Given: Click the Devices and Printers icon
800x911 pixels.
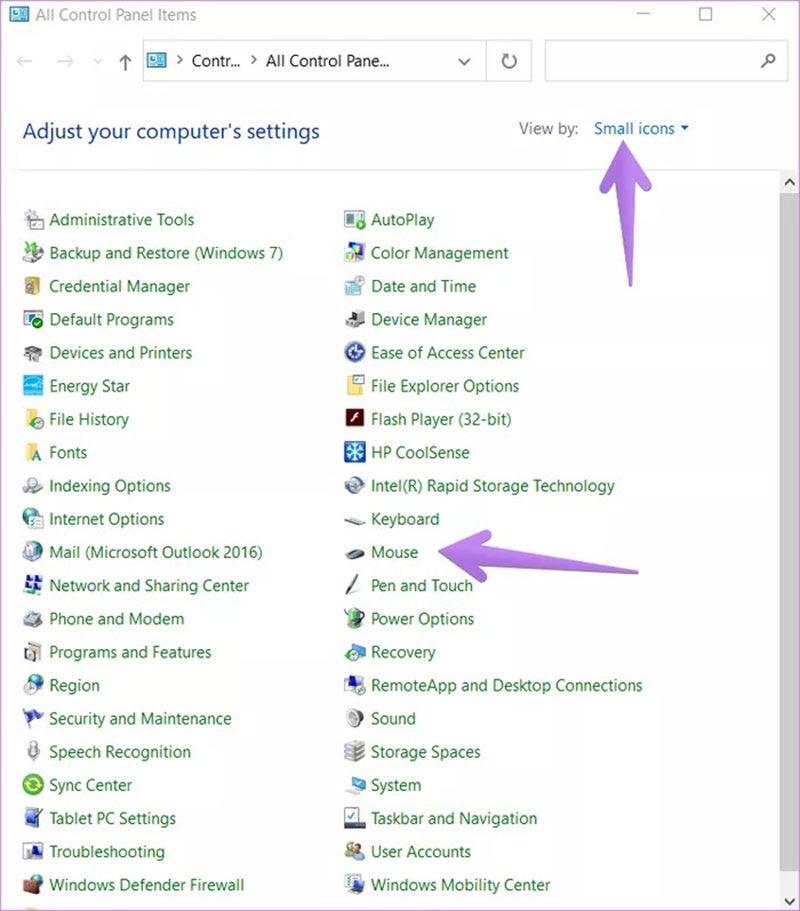Looking at the screenshot, I should click(x=33, y=353).
